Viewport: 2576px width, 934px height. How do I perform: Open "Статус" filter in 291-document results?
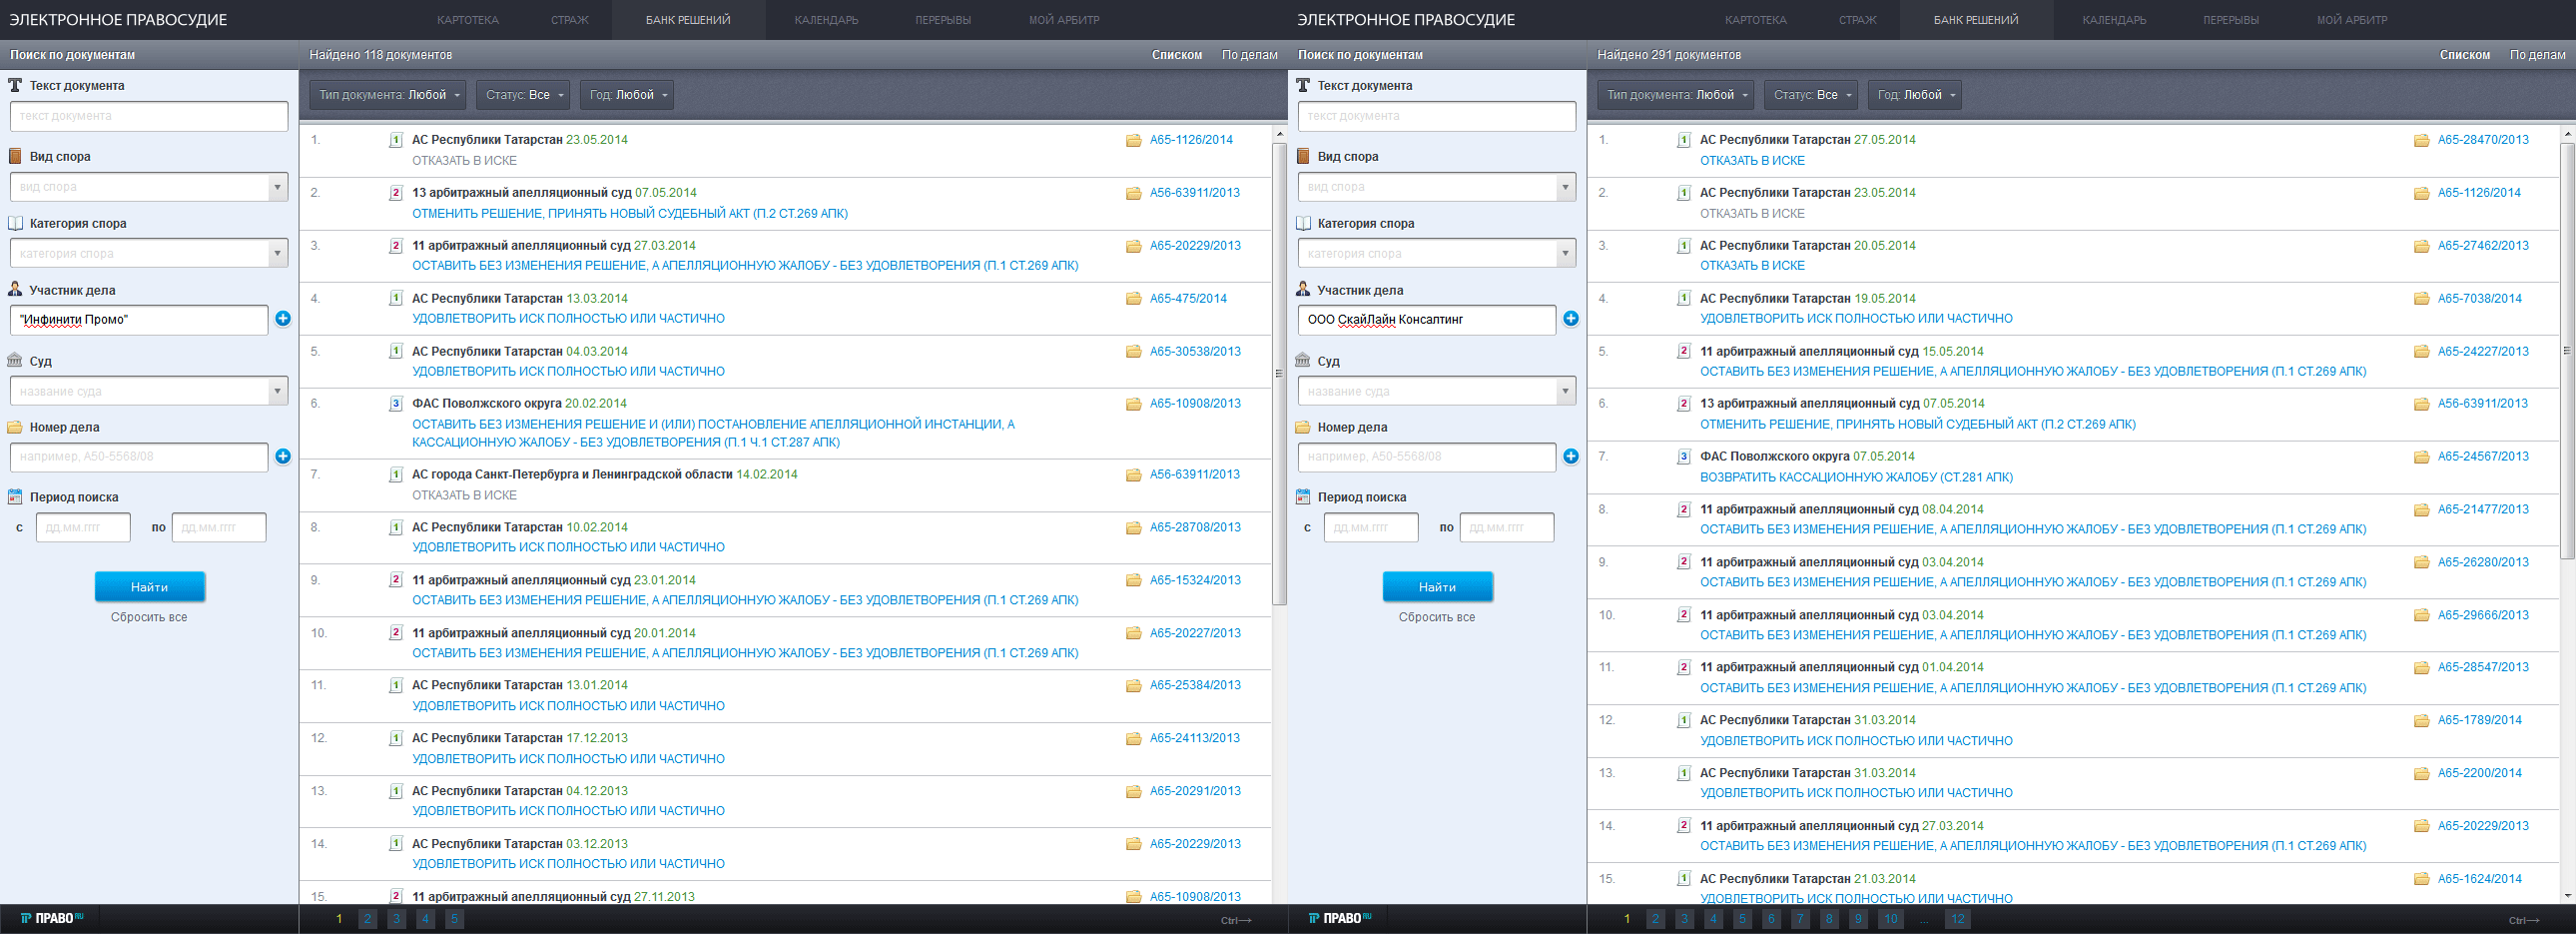[x=1811, y=95]
